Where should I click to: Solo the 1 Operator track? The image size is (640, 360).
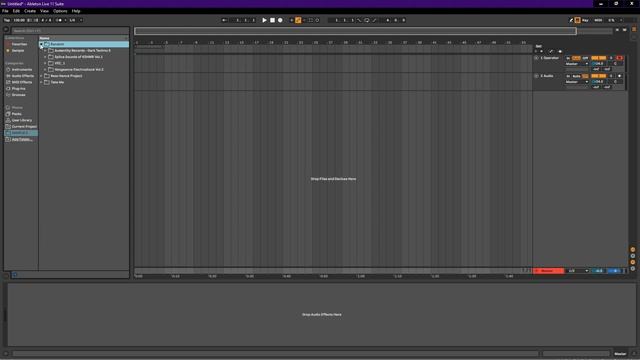click(x=611, y=58)
